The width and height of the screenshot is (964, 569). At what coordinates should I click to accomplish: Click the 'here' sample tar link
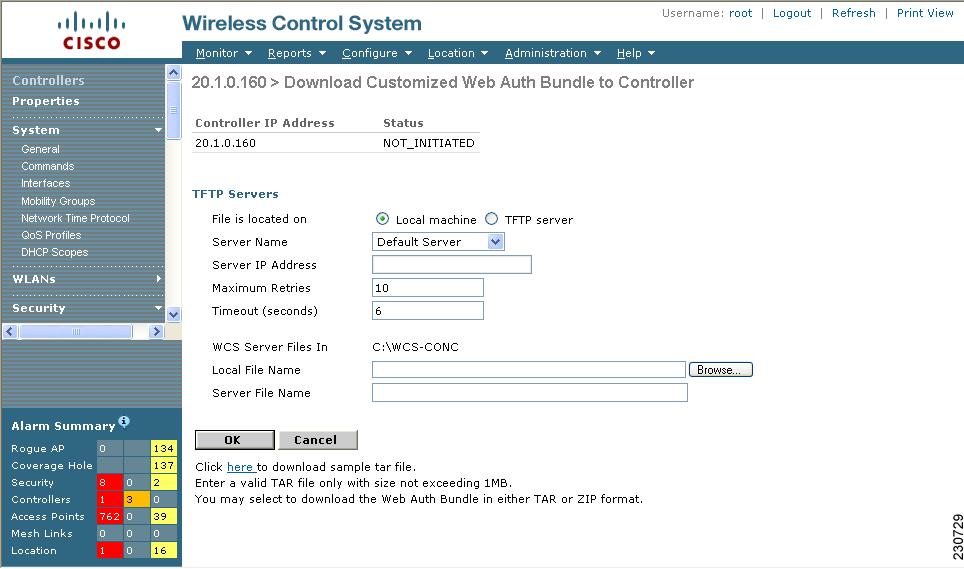240,467
